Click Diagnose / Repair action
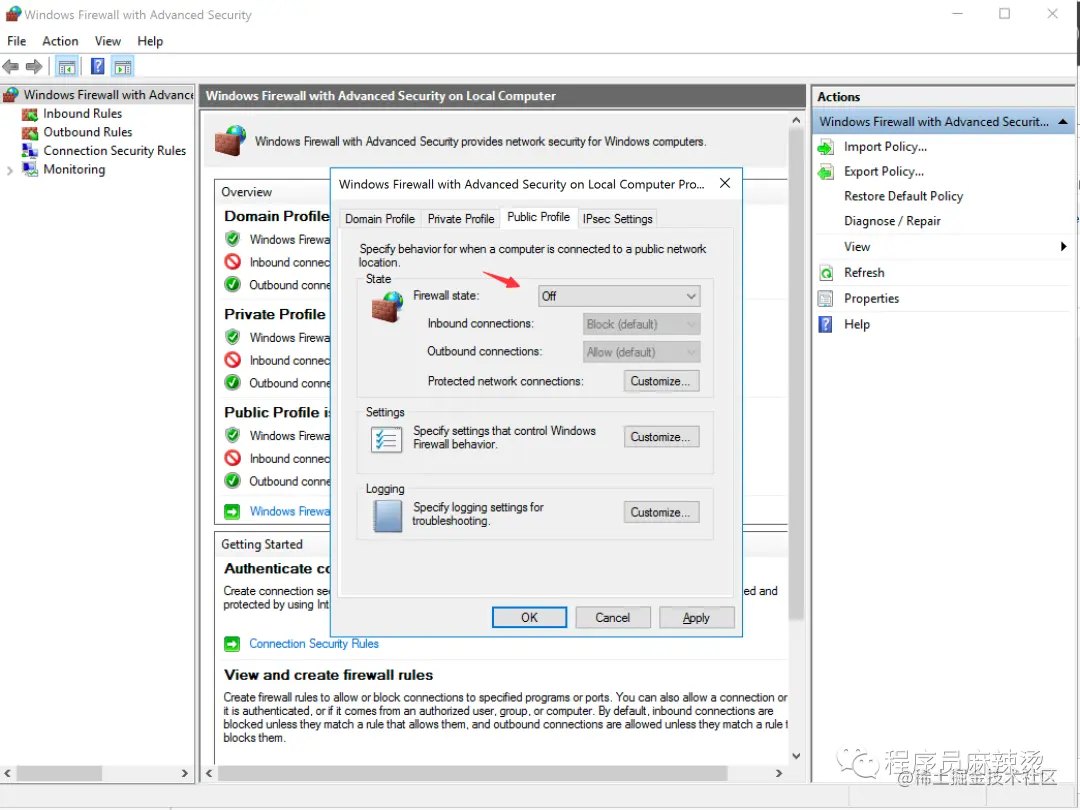The width and height of the screenshot is (1080, 810). point(892,221)
